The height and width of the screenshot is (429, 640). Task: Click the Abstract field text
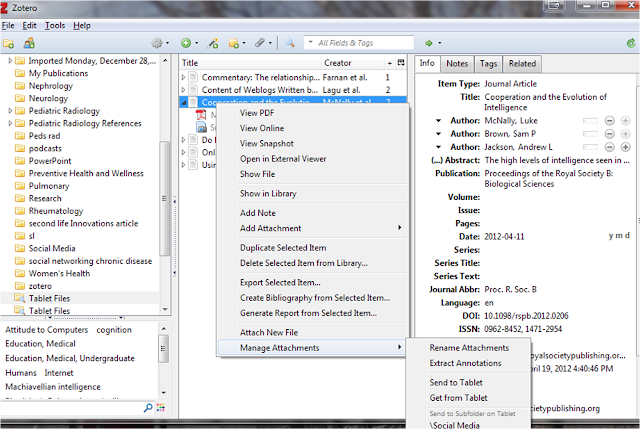pos(557,160)
